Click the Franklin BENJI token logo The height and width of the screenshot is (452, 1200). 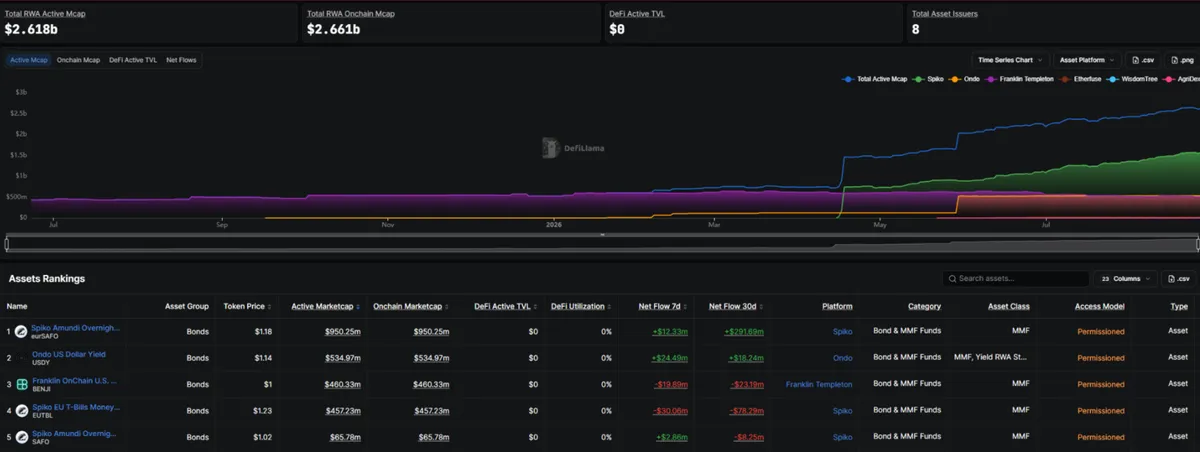21,384
